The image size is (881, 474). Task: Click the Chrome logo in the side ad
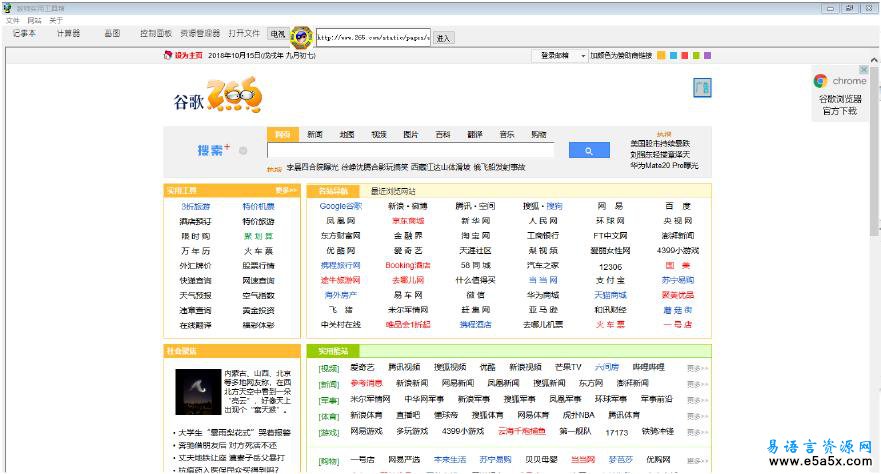(x=820, y=81)
